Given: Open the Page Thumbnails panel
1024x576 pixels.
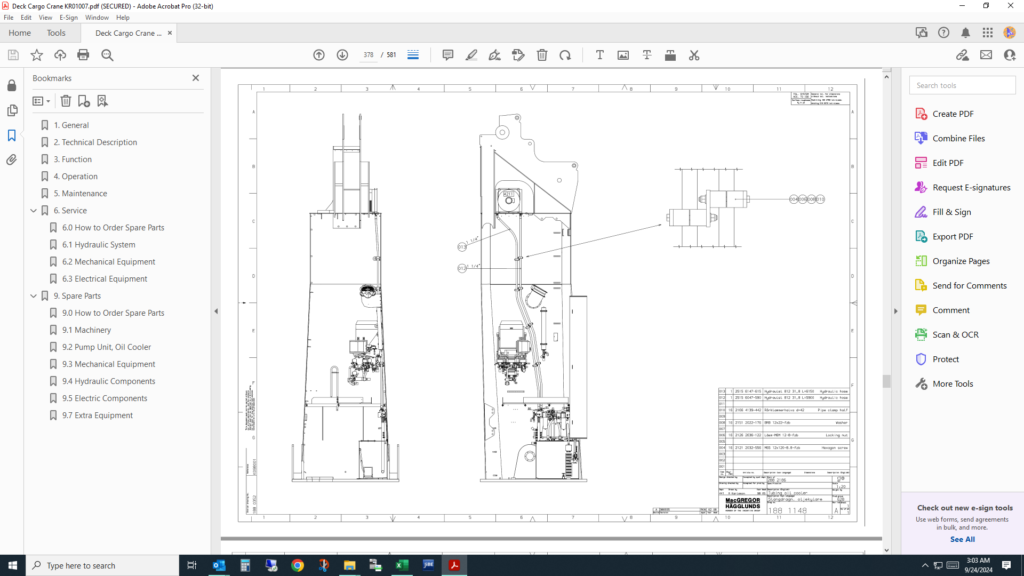Looking at the screenshot, I should click(12, 110).
